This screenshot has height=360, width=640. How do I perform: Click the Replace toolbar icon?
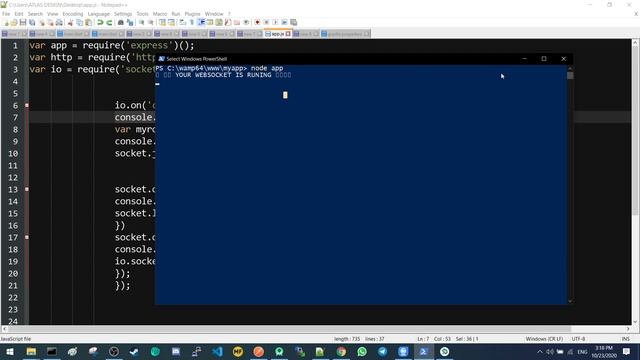coord(130,22)
